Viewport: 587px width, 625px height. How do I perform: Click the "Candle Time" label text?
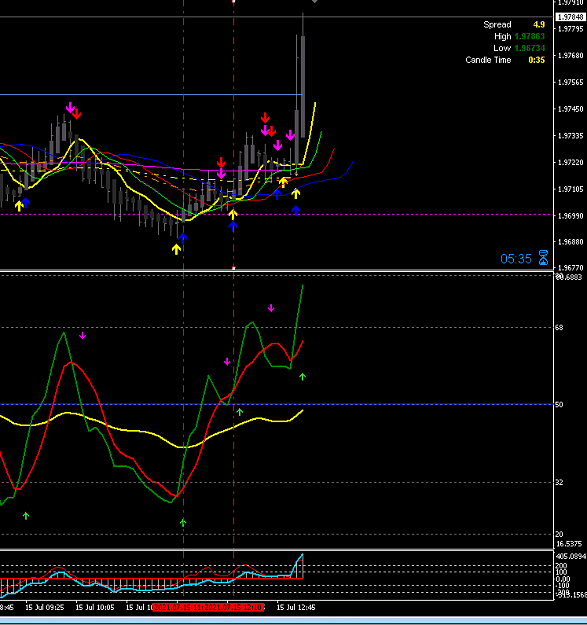pos(488,60)
